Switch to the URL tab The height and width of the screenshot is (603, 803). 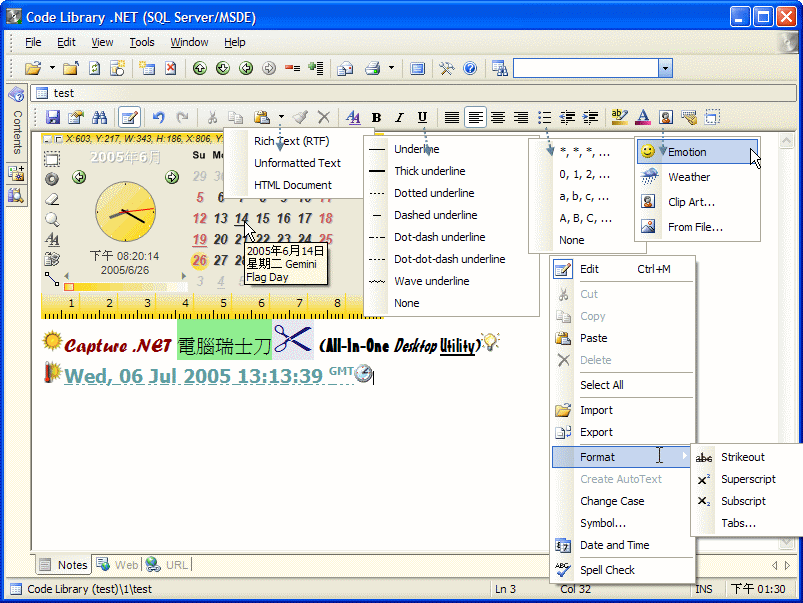(167, 565)
